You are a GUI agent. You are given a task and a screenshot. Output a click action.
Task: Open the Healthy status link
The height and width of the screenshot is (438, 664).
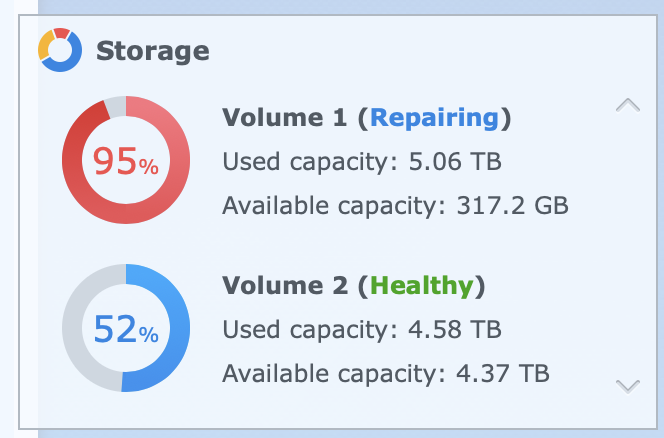422,286
